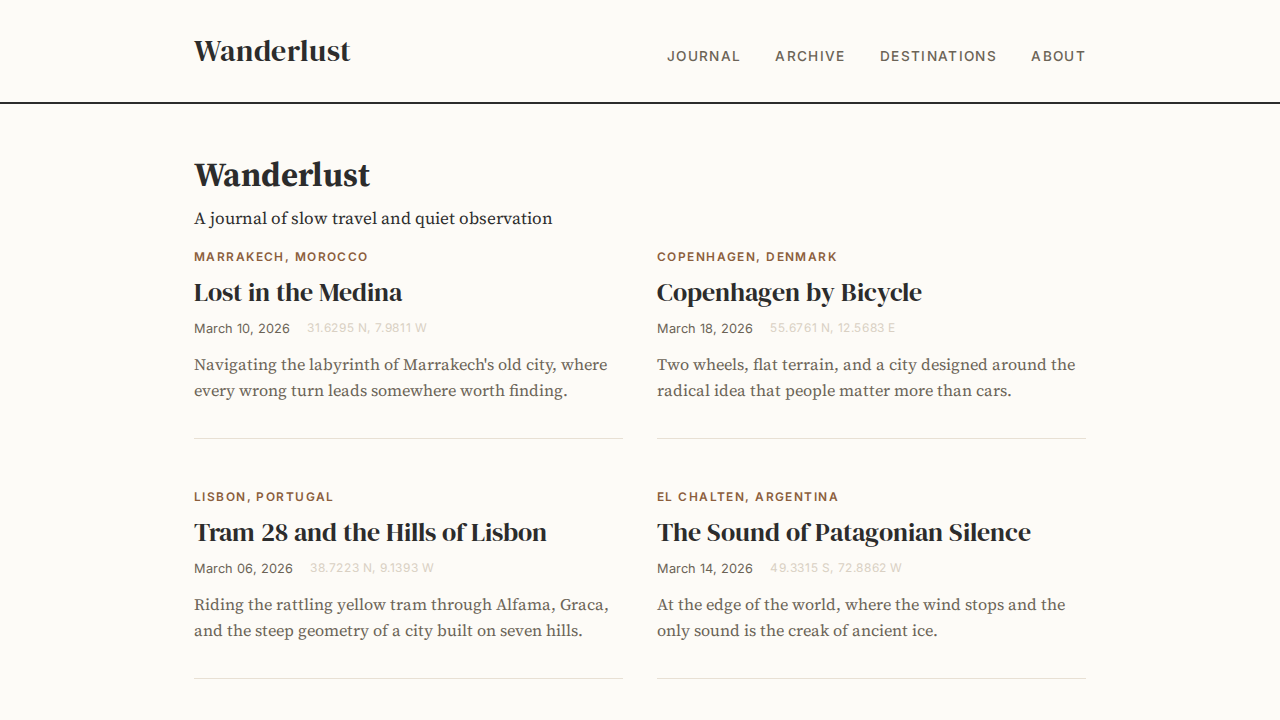Click the coordinates 31.6295 N, 7.9811 W
This screenshot has height=720, width=1280.
[x=367, y=328]
